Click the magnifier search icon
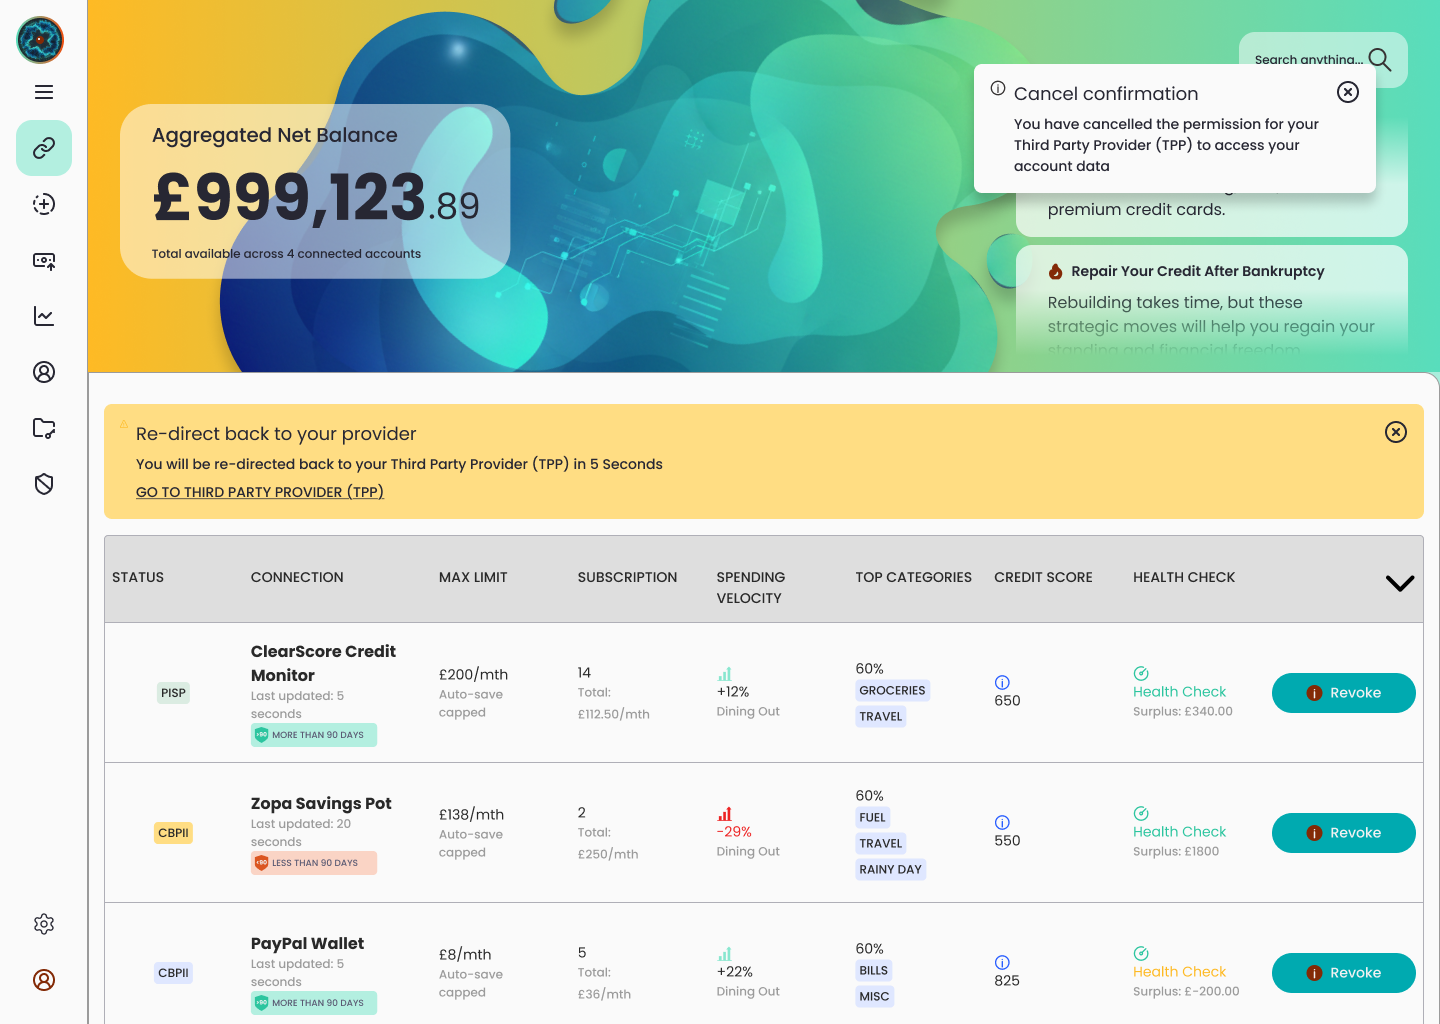Screen dimensions: 1440x1024 pos(1380,59)
